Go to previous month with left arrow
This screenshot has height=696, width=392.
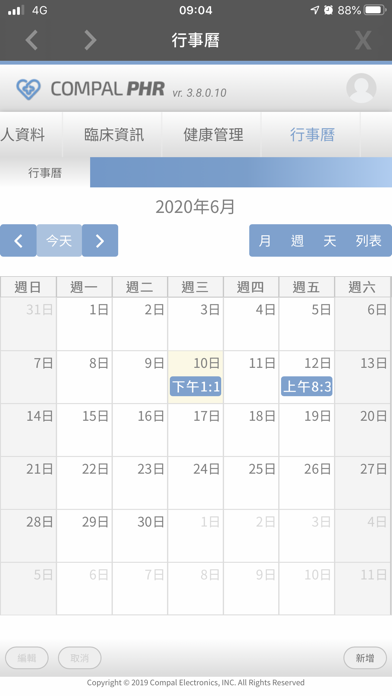tap(18, 241)
